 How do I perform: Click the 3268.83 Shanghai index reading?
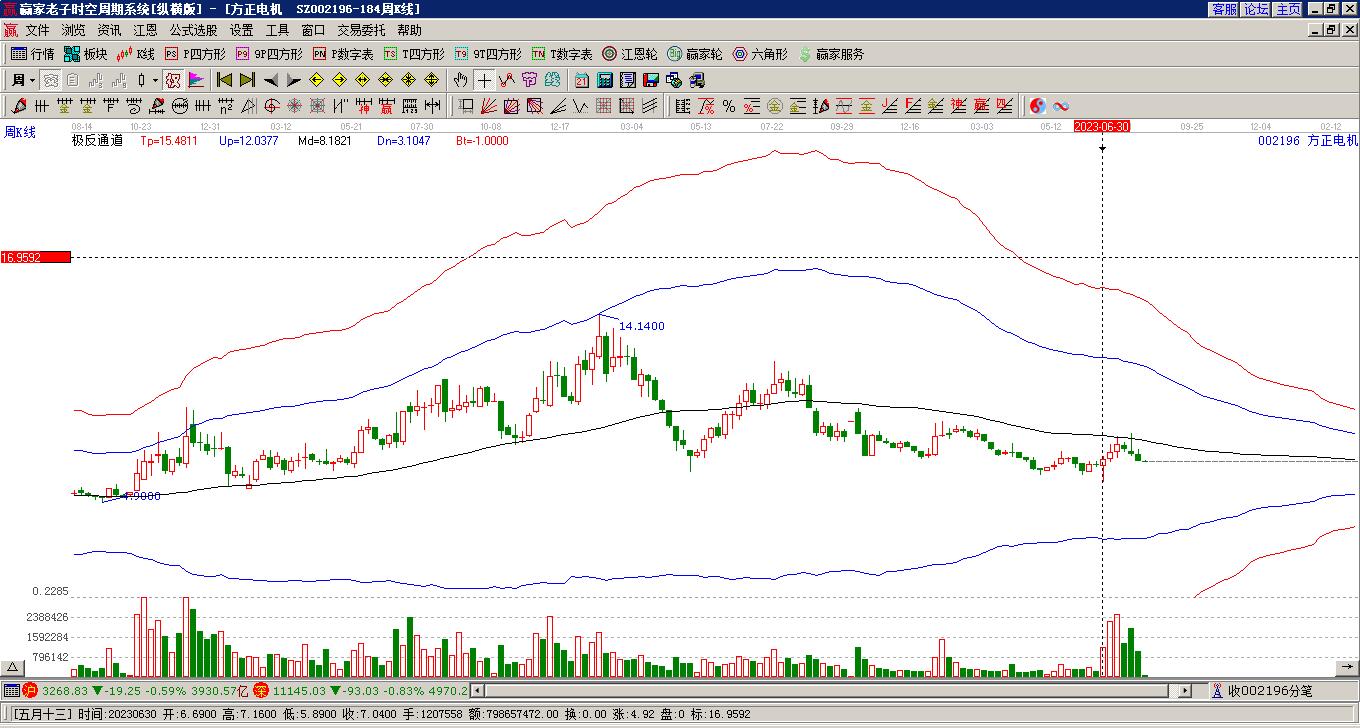point(65,691)
